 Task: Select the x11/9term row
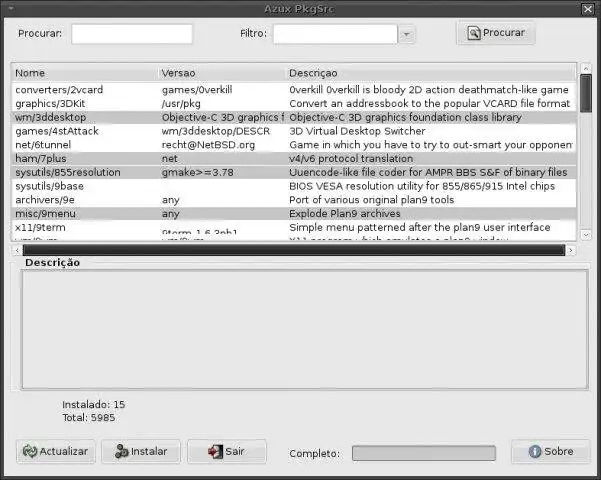(294, 228)
